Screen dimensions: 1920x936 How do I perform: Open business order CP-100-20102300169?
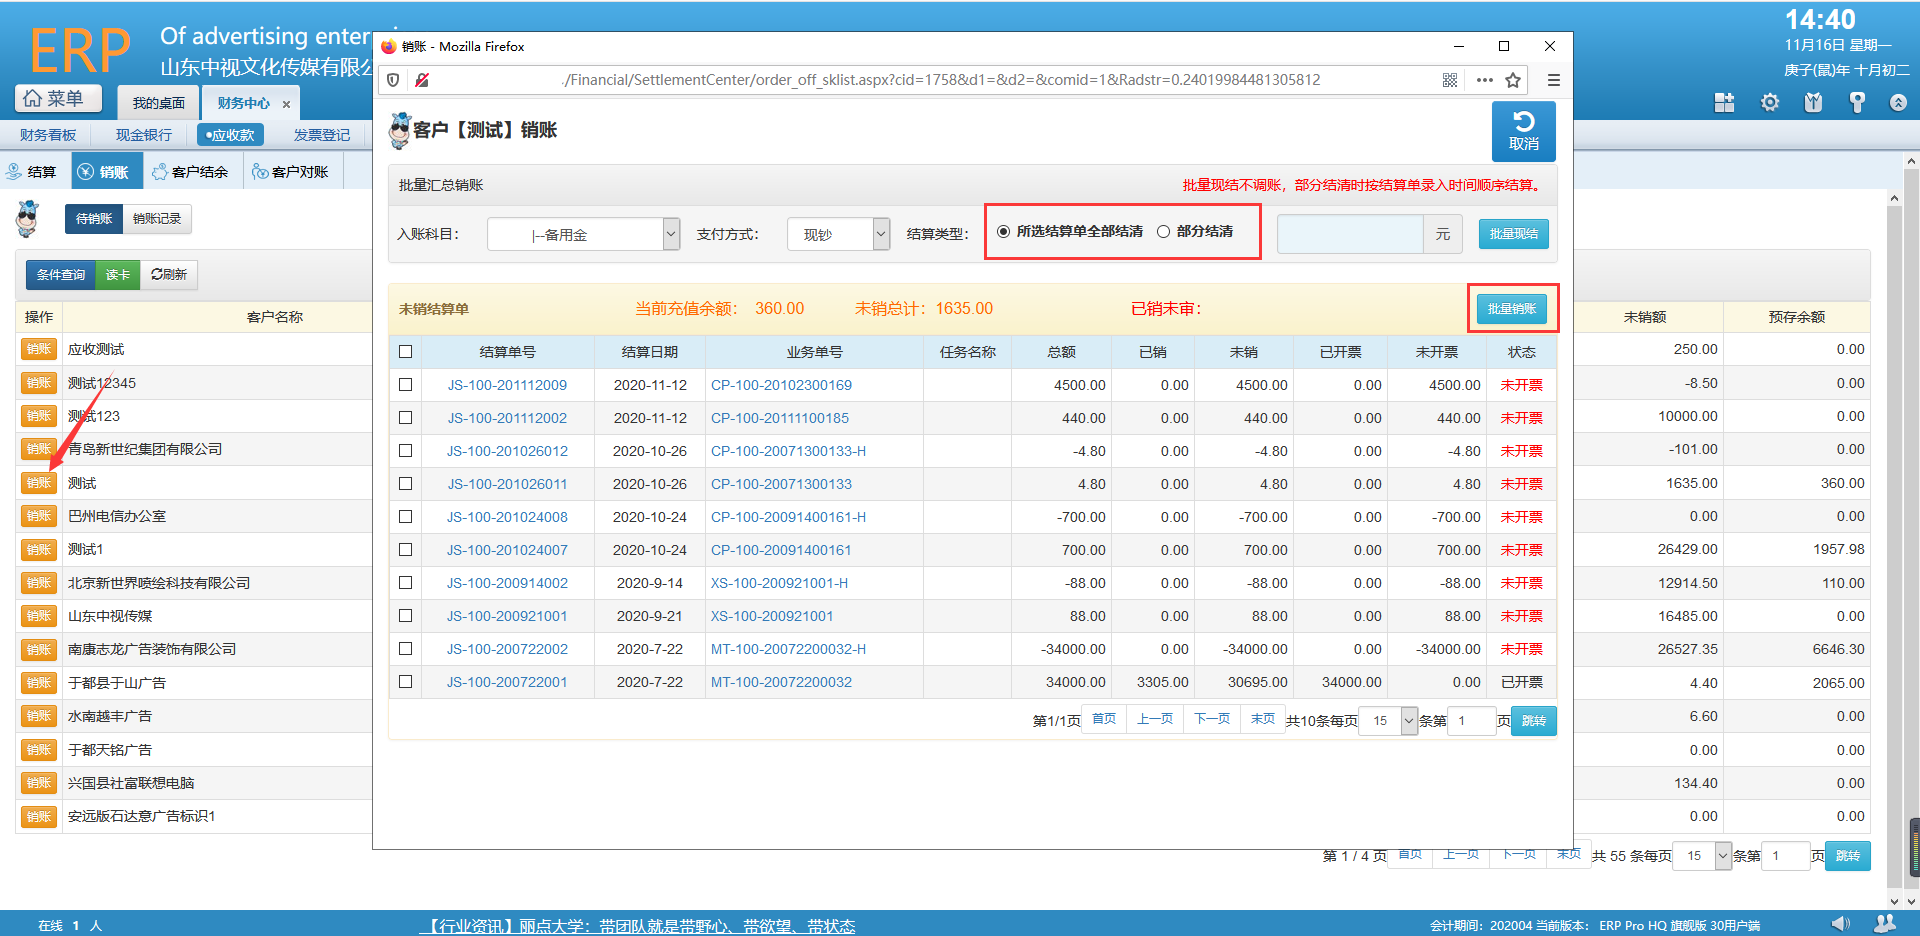tap(781, 385)
